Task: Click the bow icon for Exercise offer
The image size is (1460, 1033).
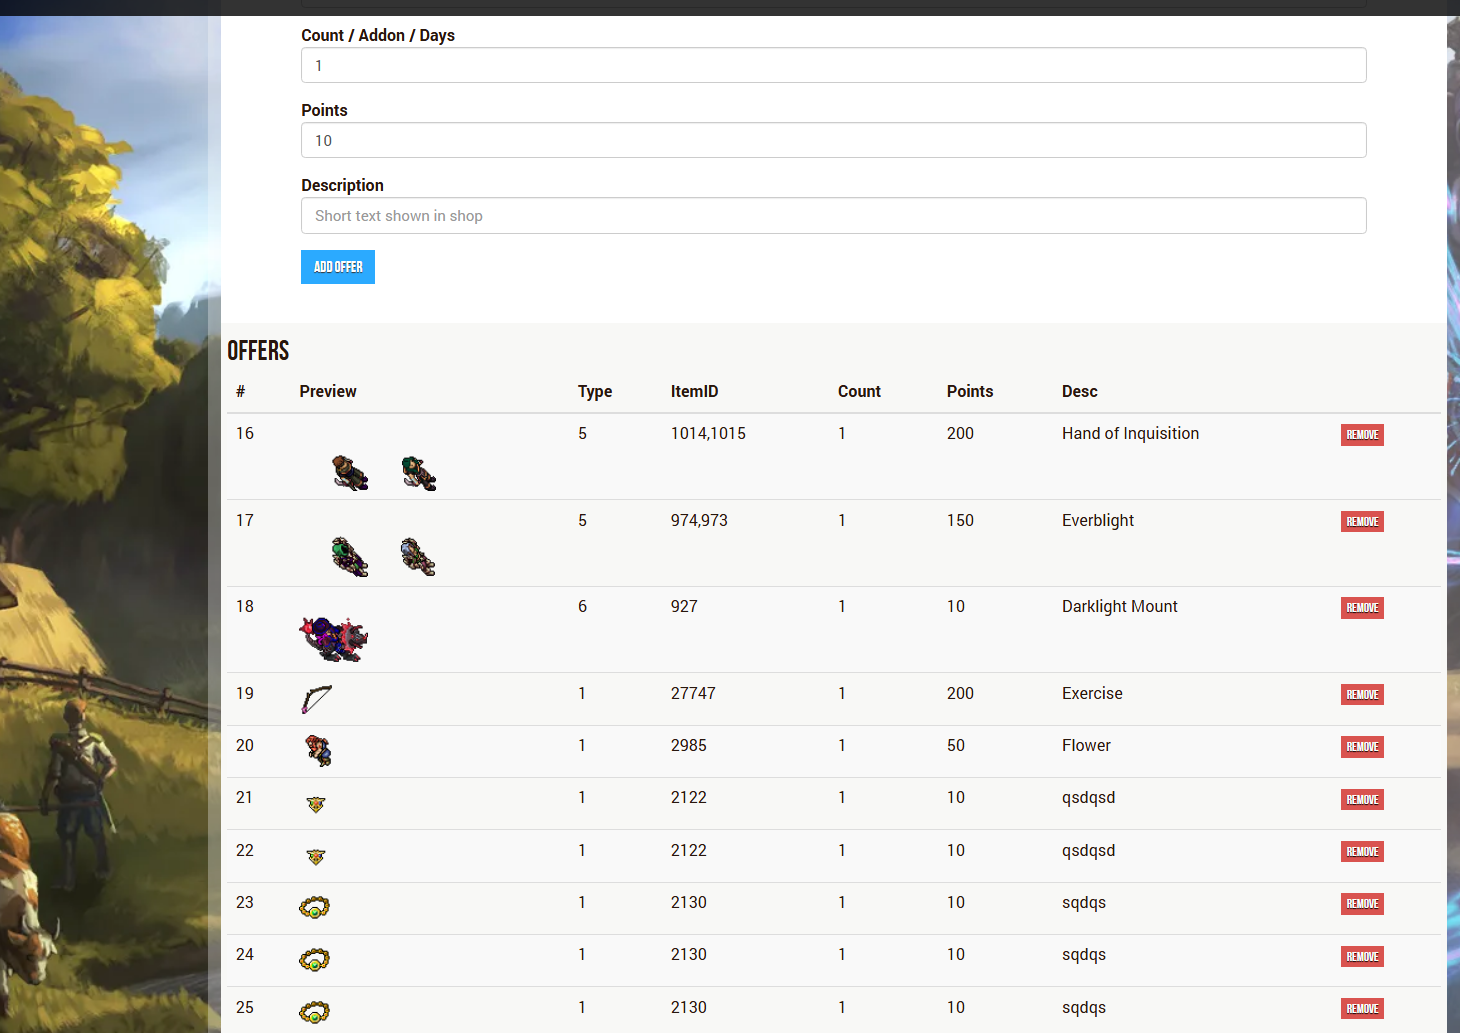Action: coord(316,699)
